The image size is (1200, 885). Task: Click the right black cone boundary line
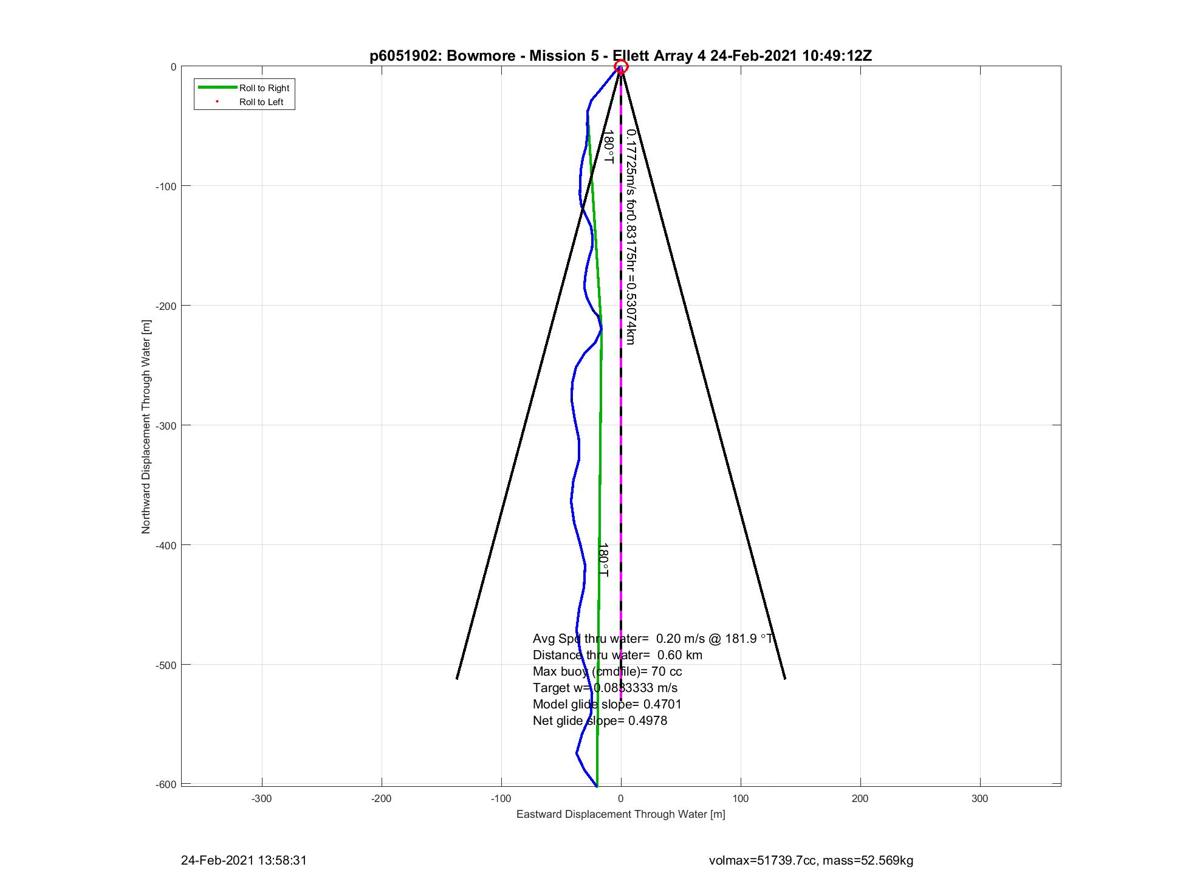703,373
